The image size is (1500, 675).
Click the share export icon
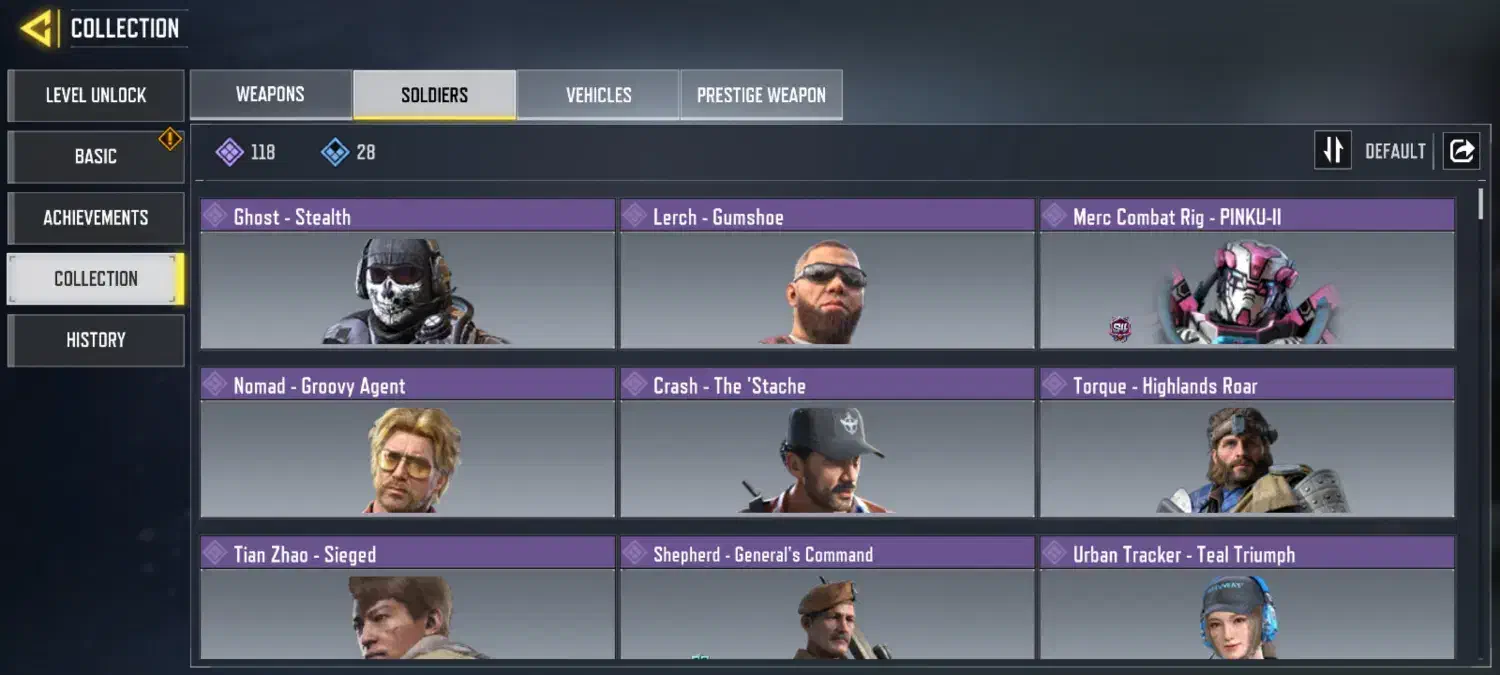tap(1461, 151)
